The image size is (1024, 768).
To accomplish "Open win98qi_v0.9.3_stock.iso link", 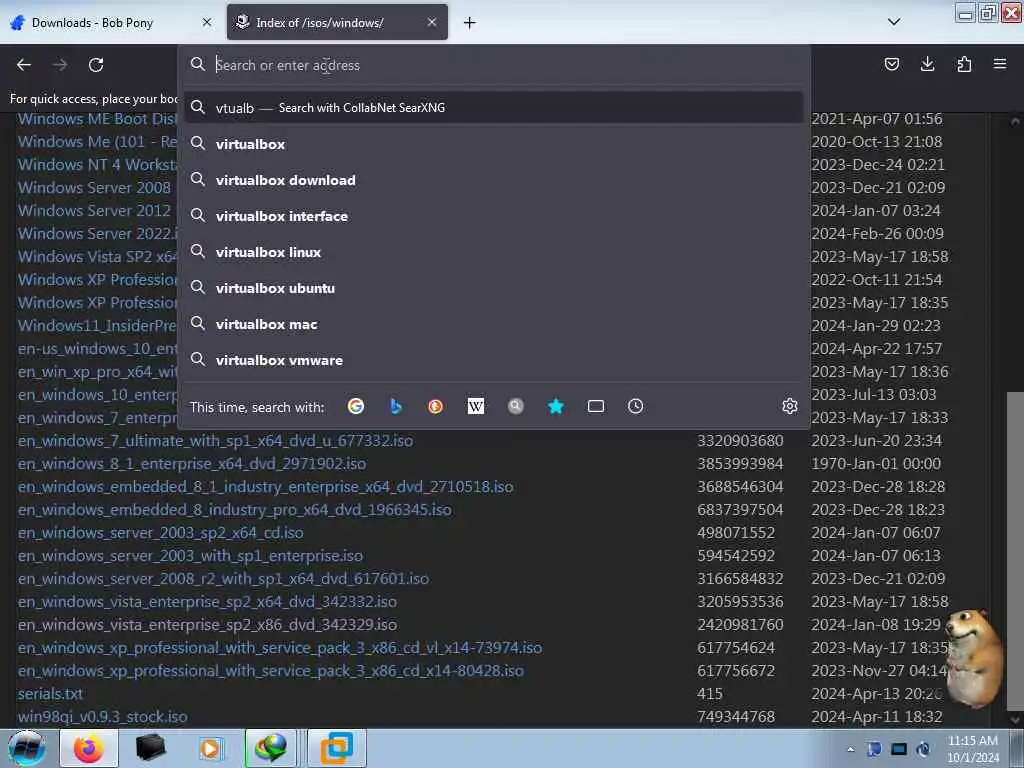I will [x=103, y=716].
